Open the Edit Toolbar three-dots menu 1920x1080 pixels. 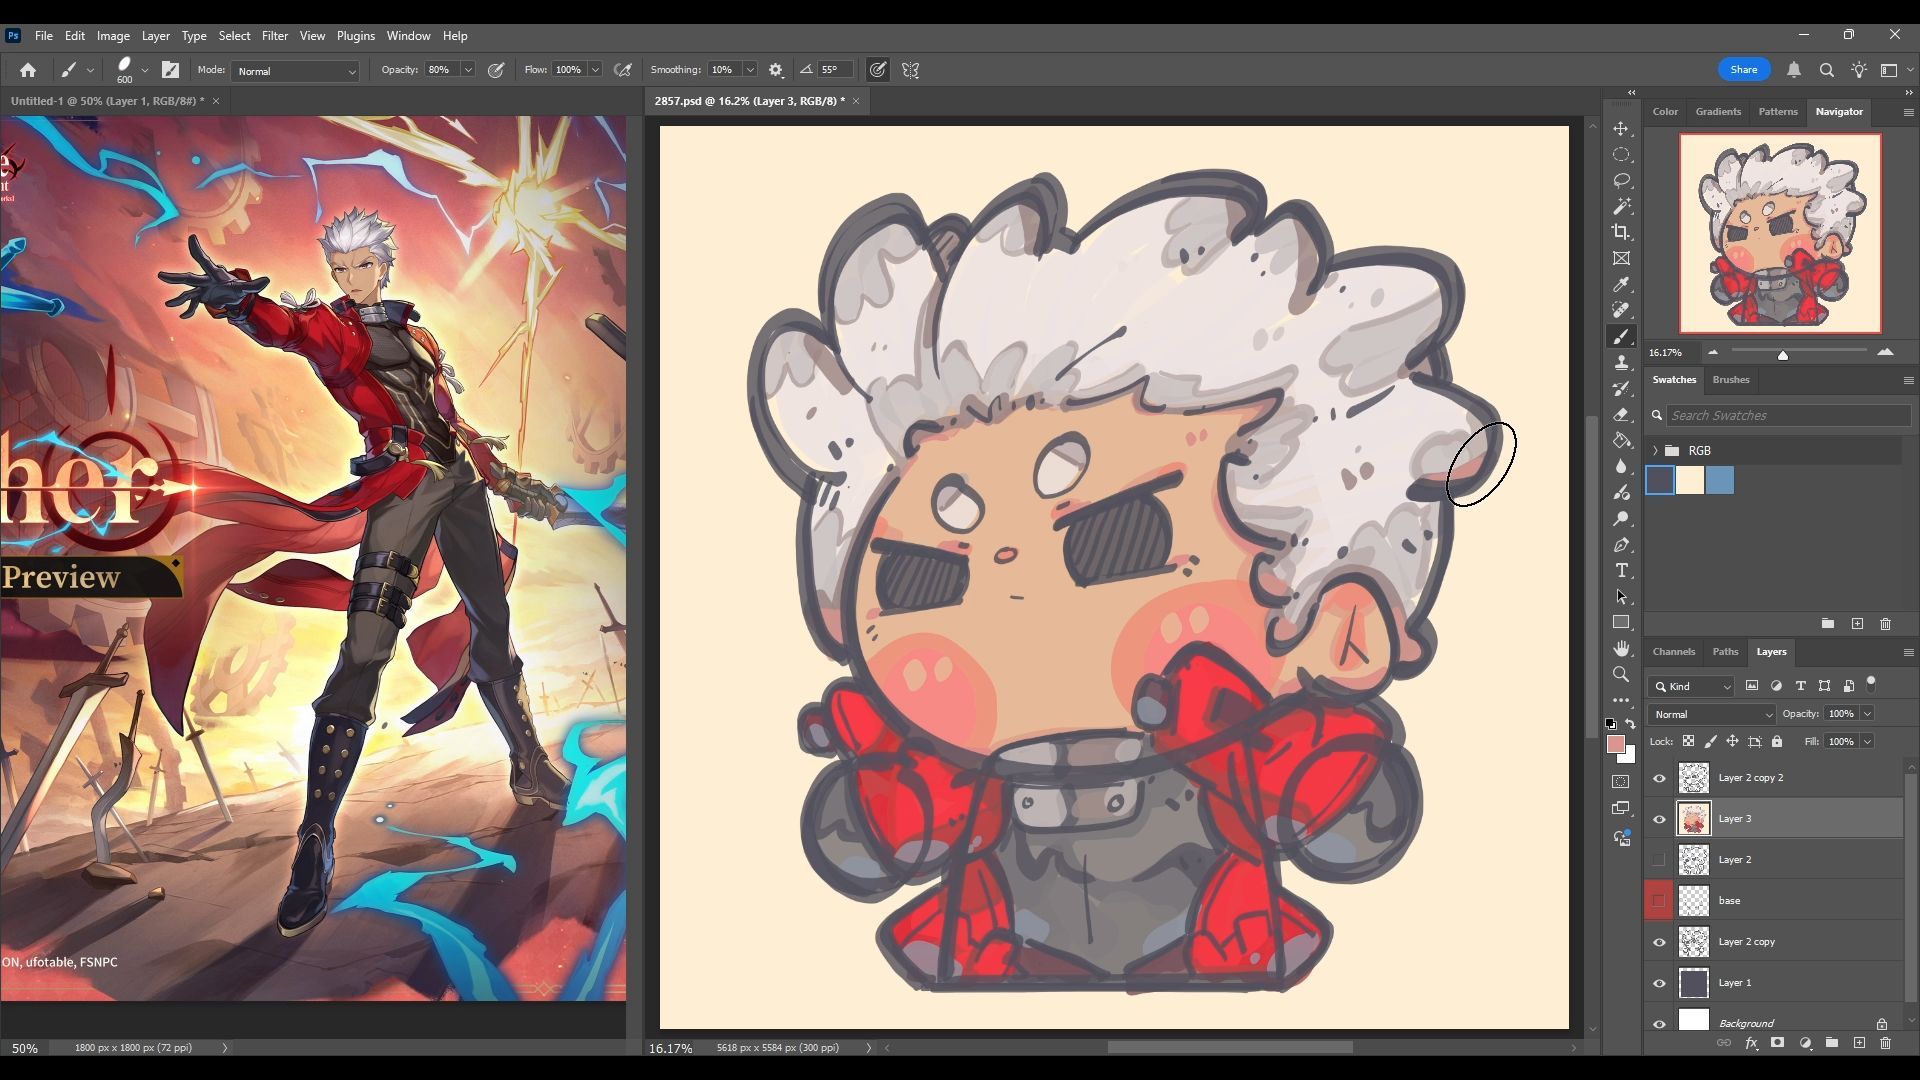(1621, 701)
